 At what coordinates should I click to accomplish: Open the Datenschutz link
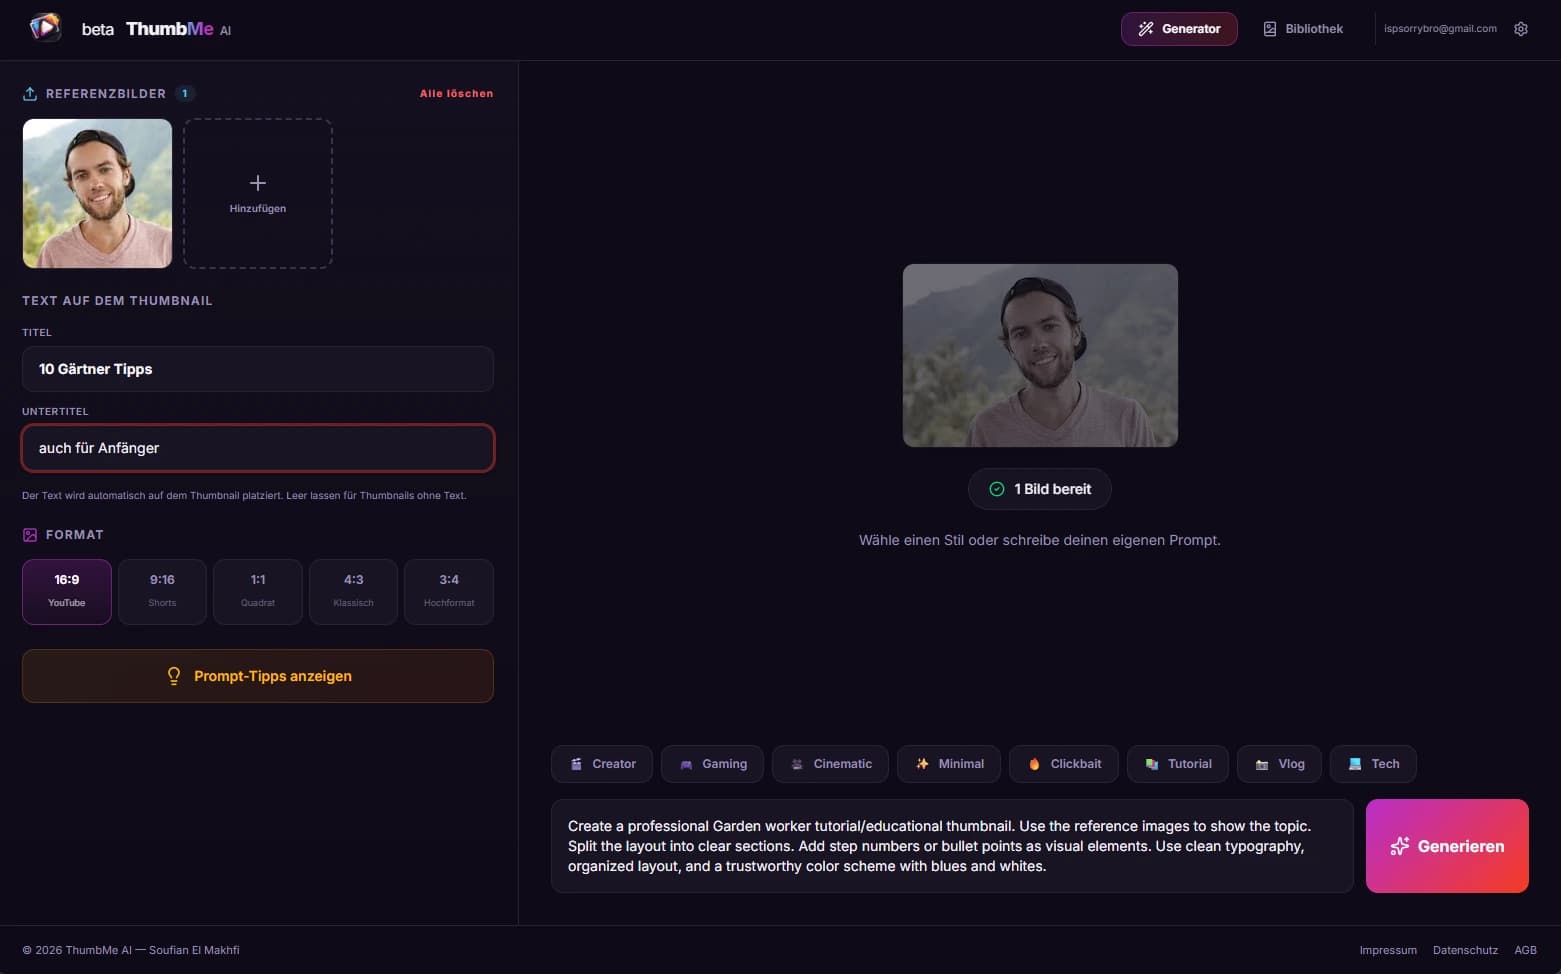(1465, 950)
